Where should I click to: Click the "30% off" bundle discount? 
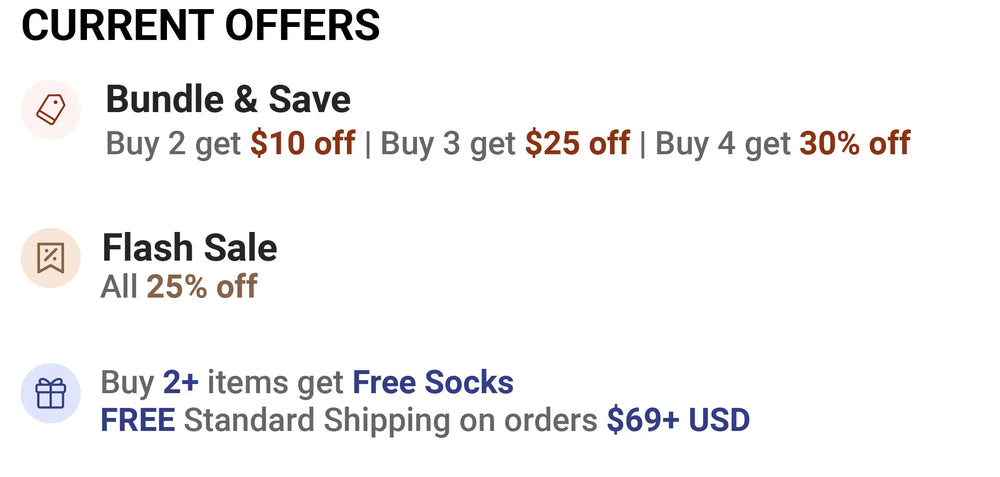point(854,144)
